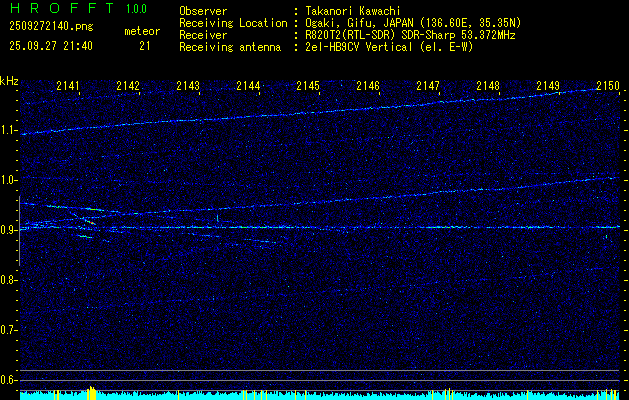Click the kHz axis unit label
The width and height of the screenshot is (629, 400).
pyautogui.click(x=9, y=81)
